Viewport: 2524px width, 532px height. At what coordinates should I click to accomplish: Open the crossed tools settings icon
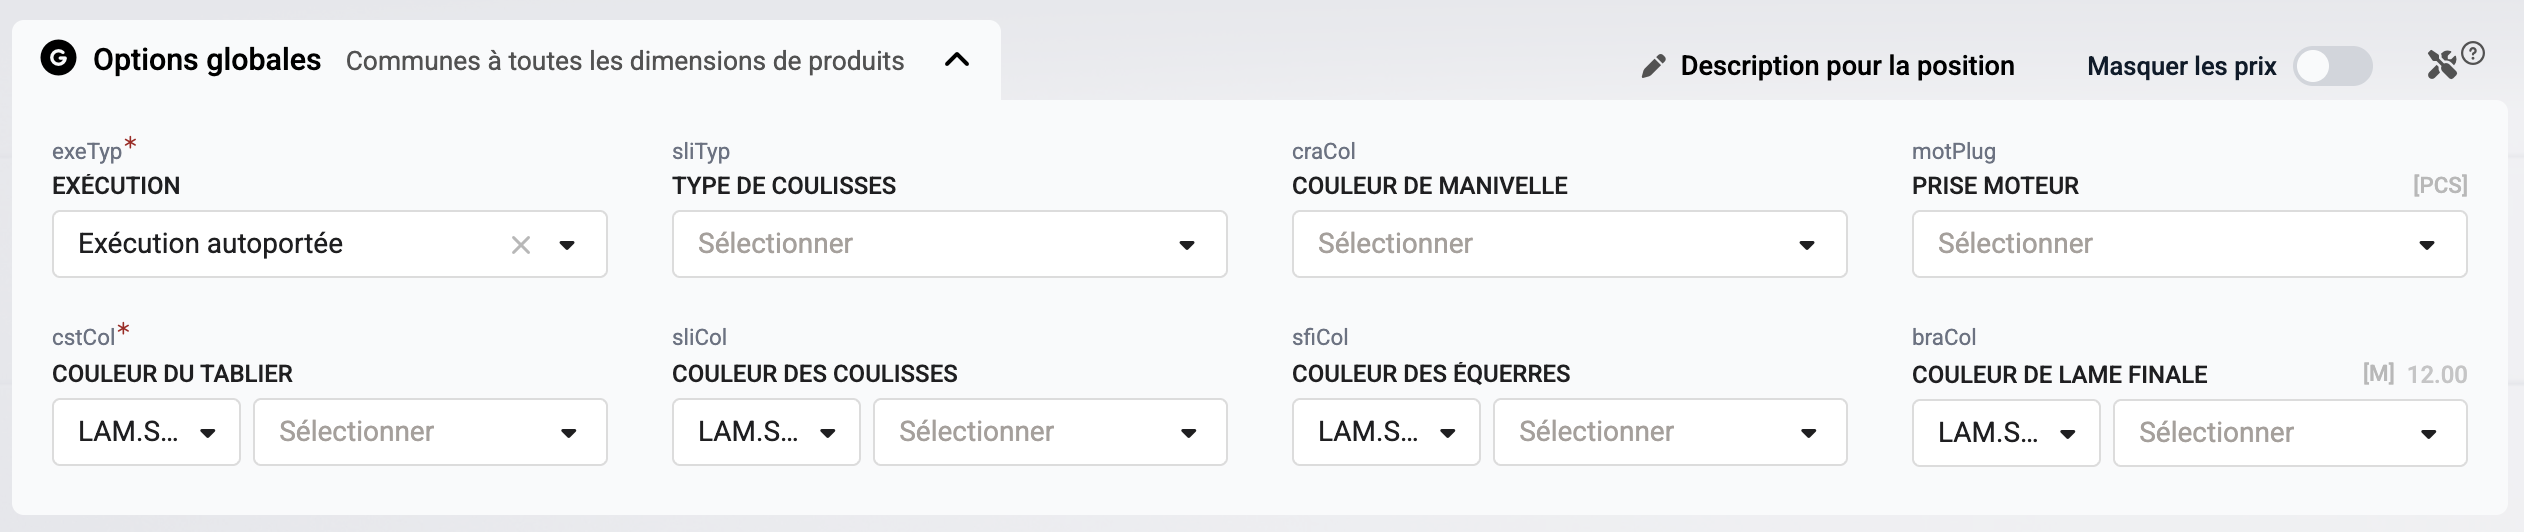[x=2442, y=65]
